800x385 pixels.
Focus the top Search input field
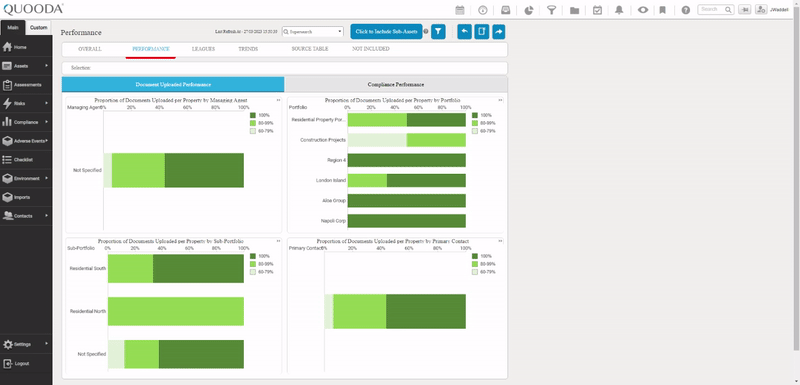click(715, 10)
